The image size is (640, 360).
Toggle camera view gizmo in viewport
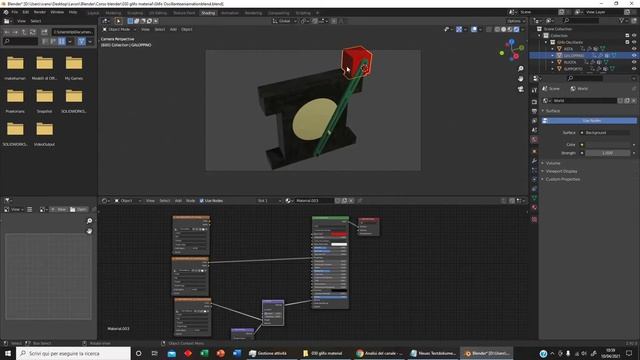tap(520, 89)
